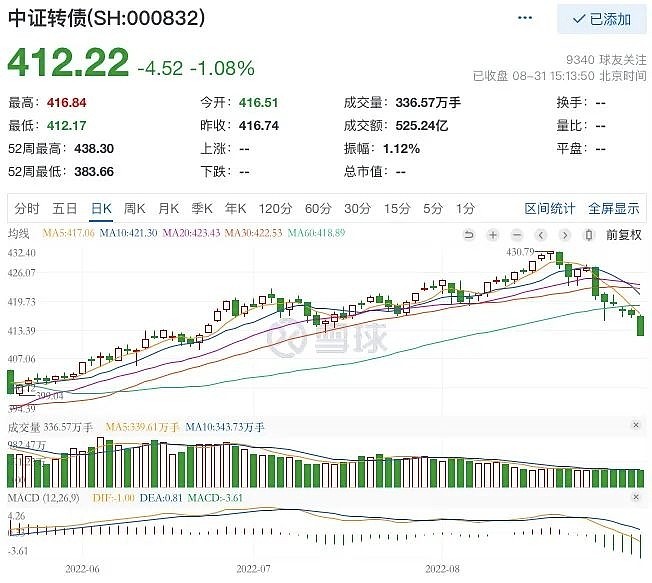
Task: Click the 成交量 value 336.57万手
Action: 428,103
